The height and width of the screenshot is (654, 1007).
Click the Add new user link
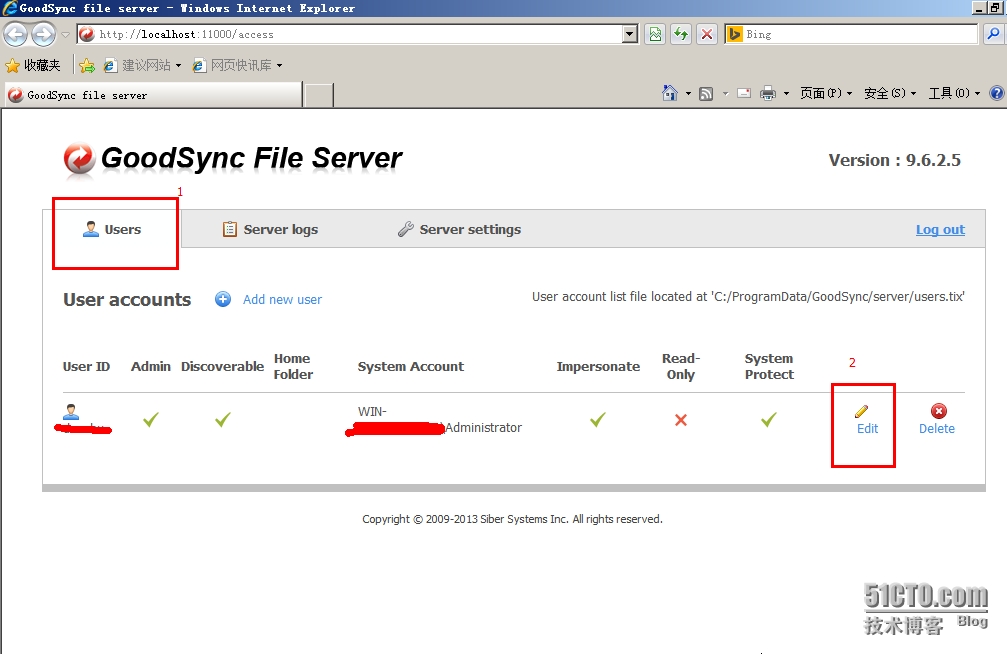[x=283, y=299]
